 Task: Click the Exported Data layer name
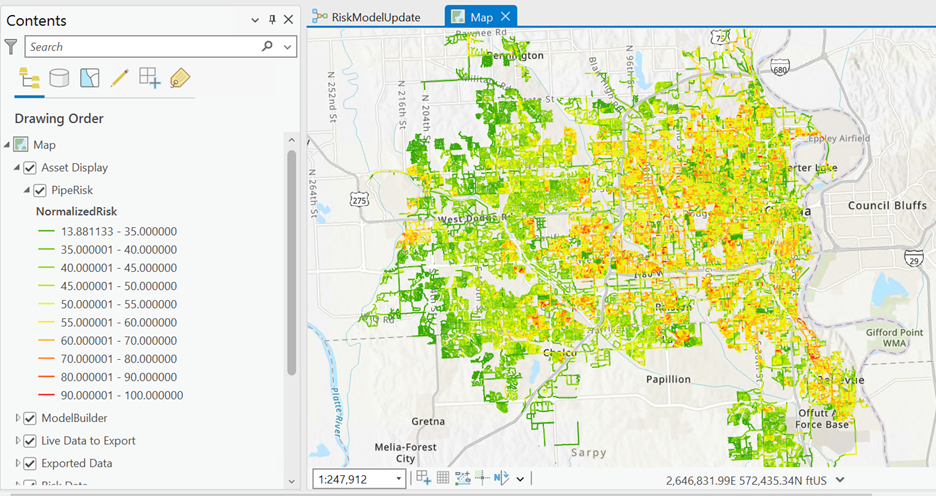[x=76, y=464]
